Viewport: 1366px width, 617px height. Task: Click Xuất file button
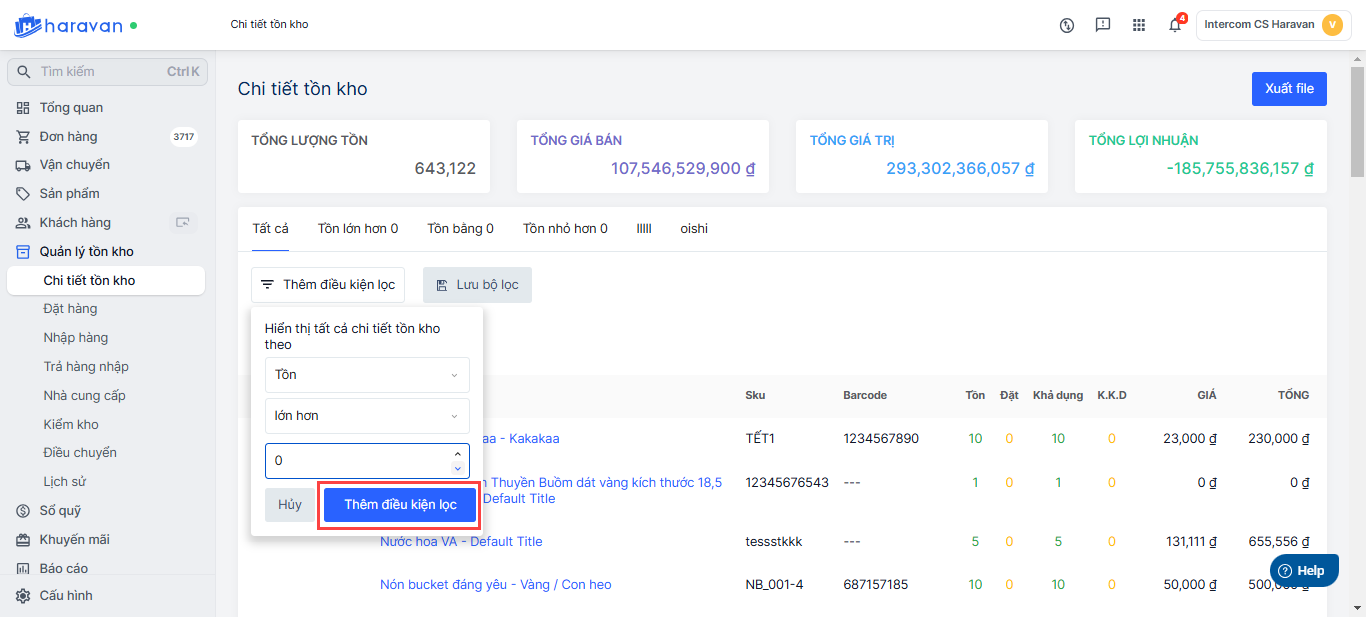[1289, 89]
